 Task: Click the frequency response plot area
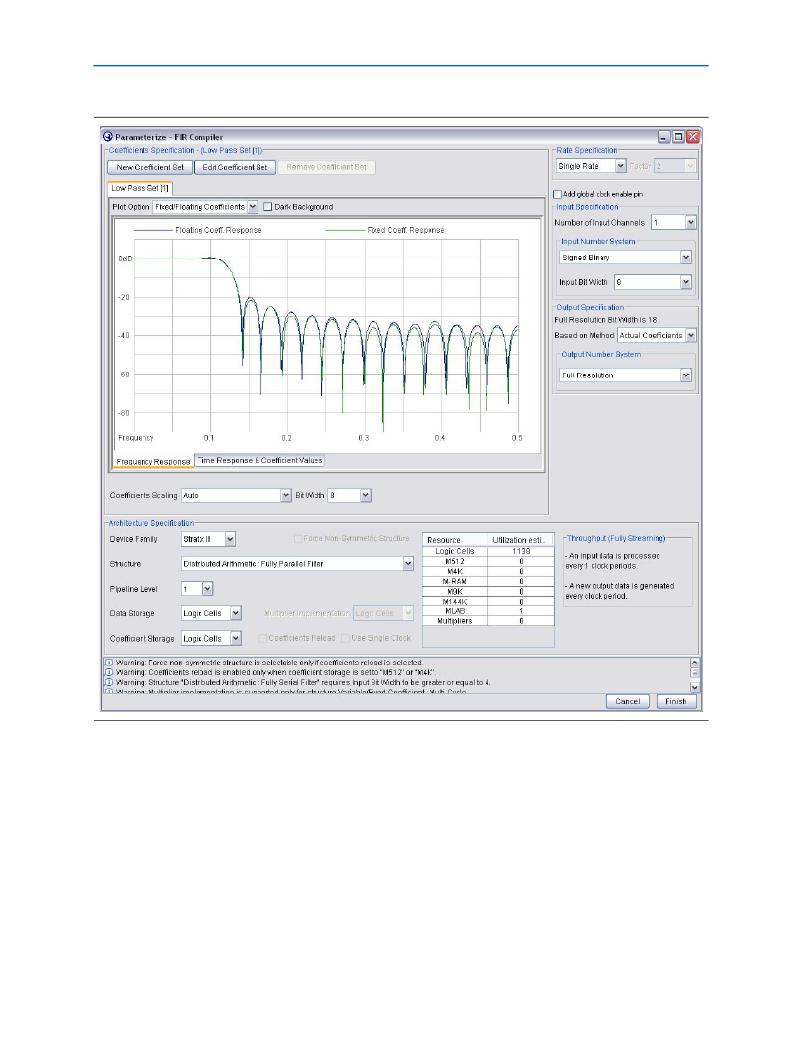(x=326, y=336)
